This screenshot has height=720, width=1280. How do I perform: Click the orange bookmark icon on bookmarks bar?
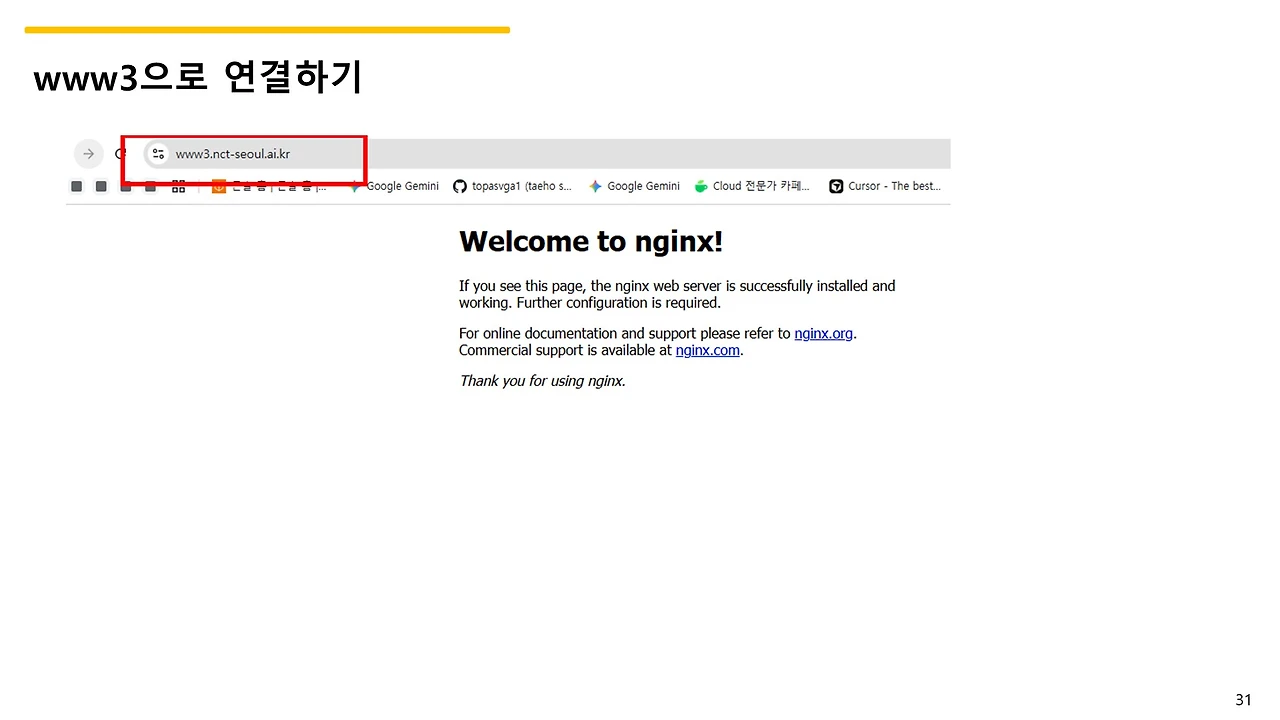[x=218, y=186]
